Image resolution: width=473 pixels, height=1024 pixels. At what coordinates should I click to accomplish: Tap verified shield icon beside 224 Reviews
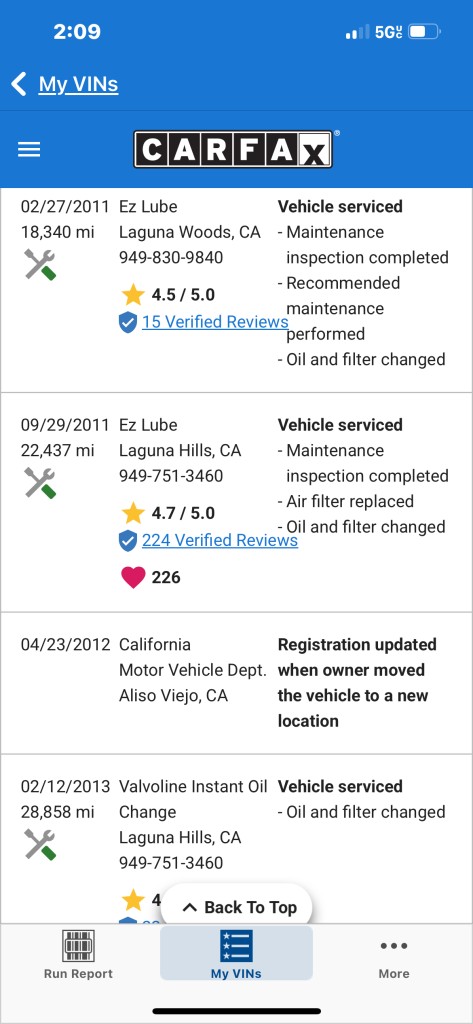pos(128,541)
